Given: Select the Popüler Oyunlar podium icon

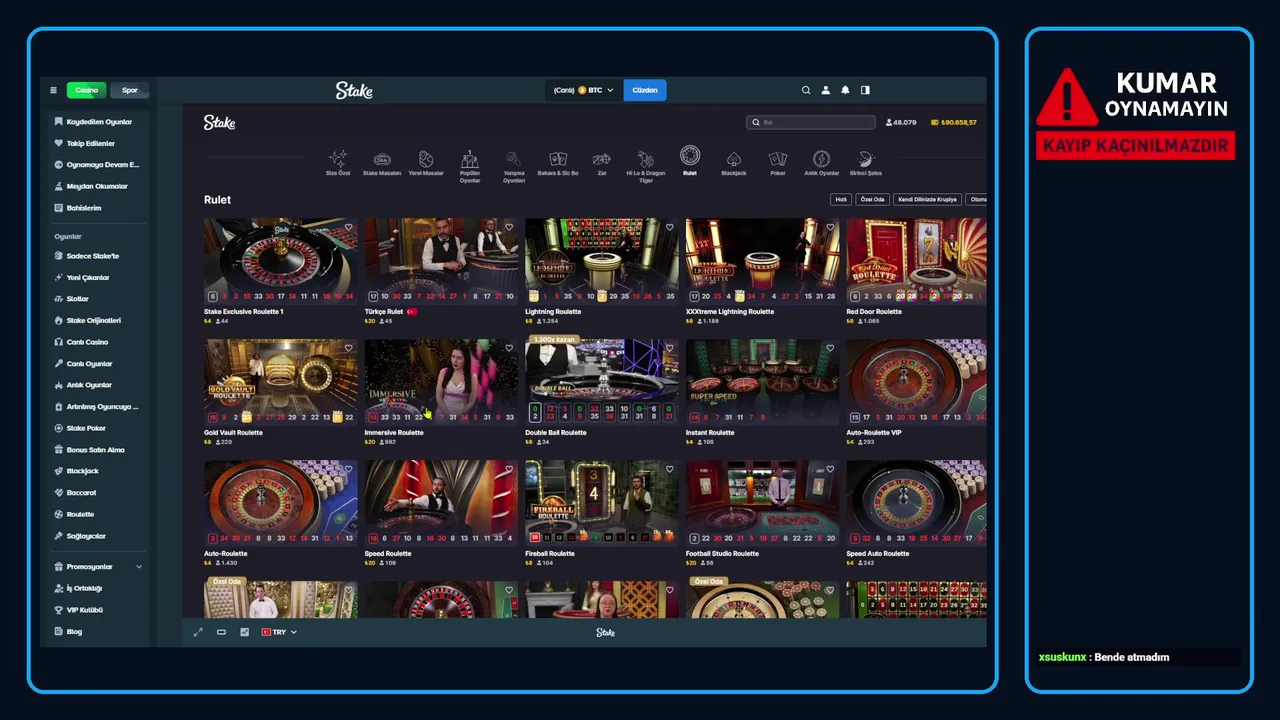Looking at the screenshot, I should coord(470,158).
